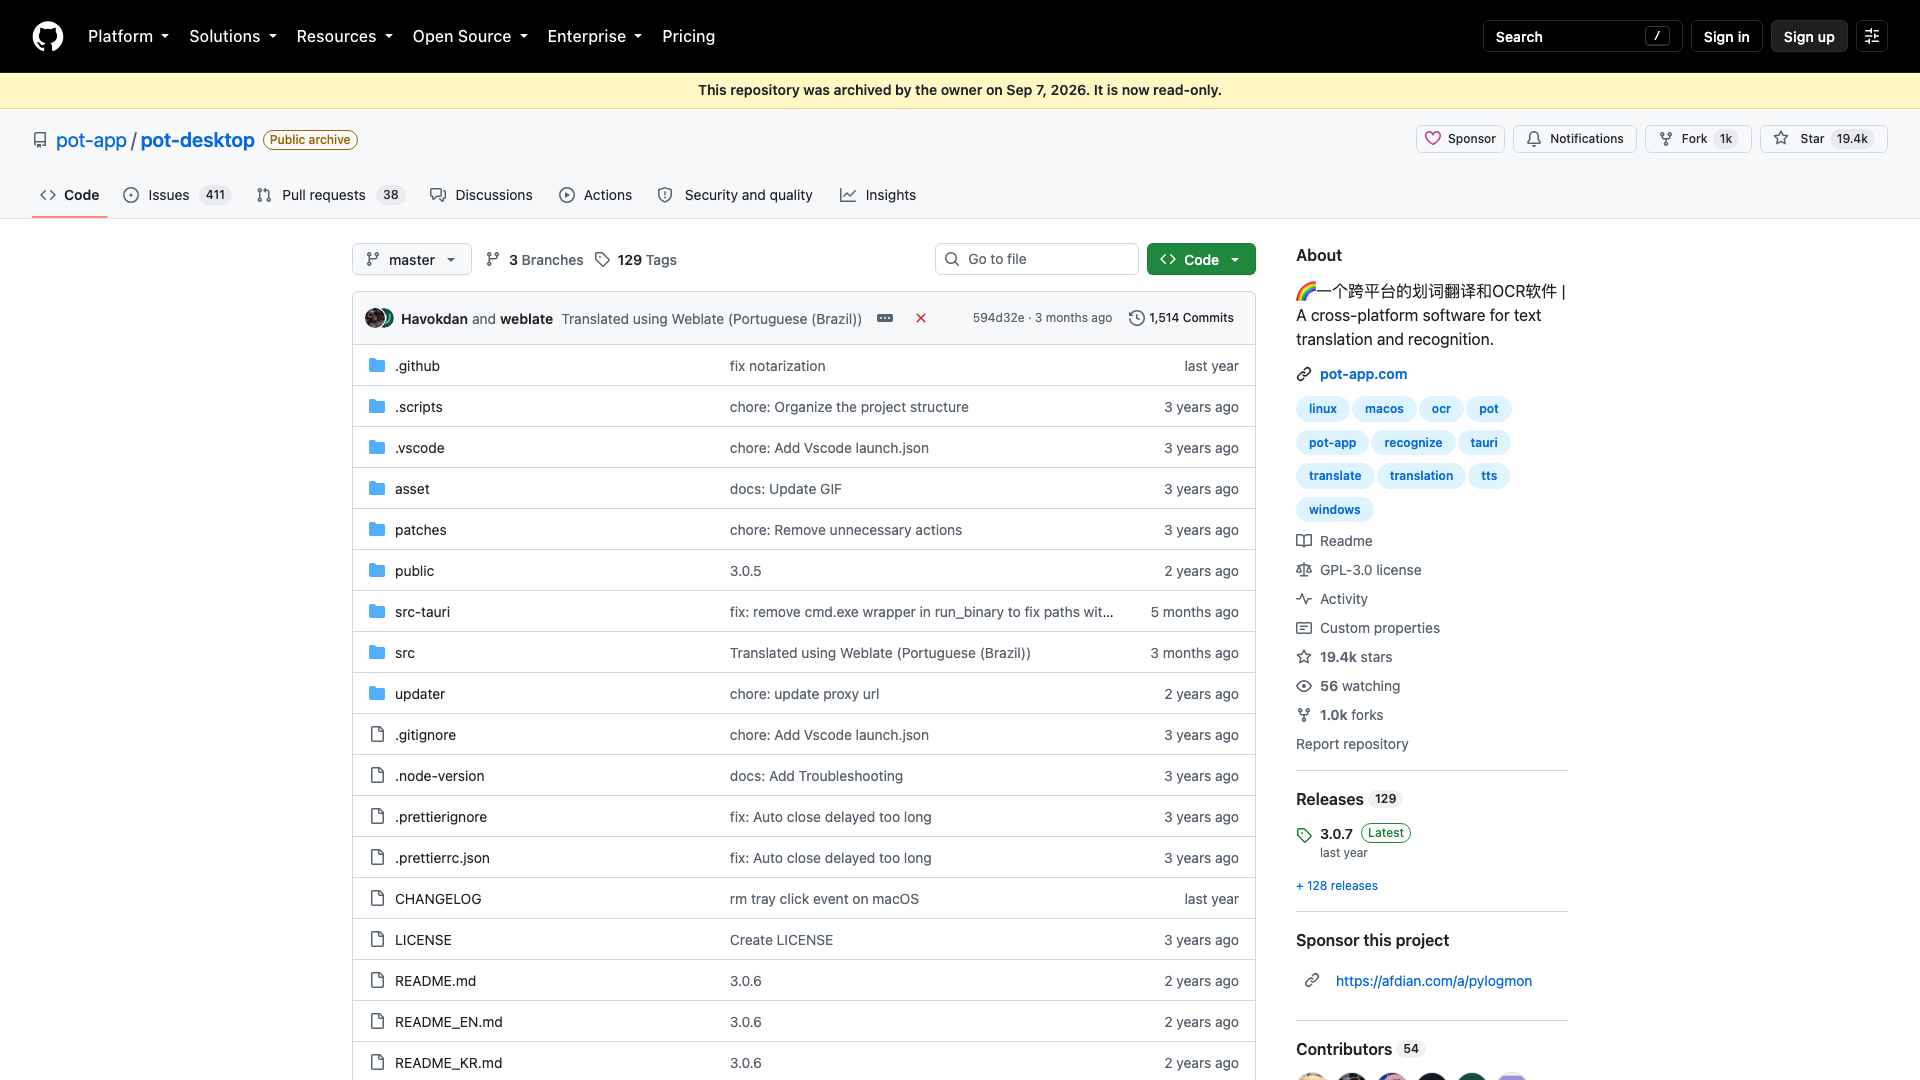1920x1080 pixels.
Task: Open 1,514 Commits history
Action: 1181,318
